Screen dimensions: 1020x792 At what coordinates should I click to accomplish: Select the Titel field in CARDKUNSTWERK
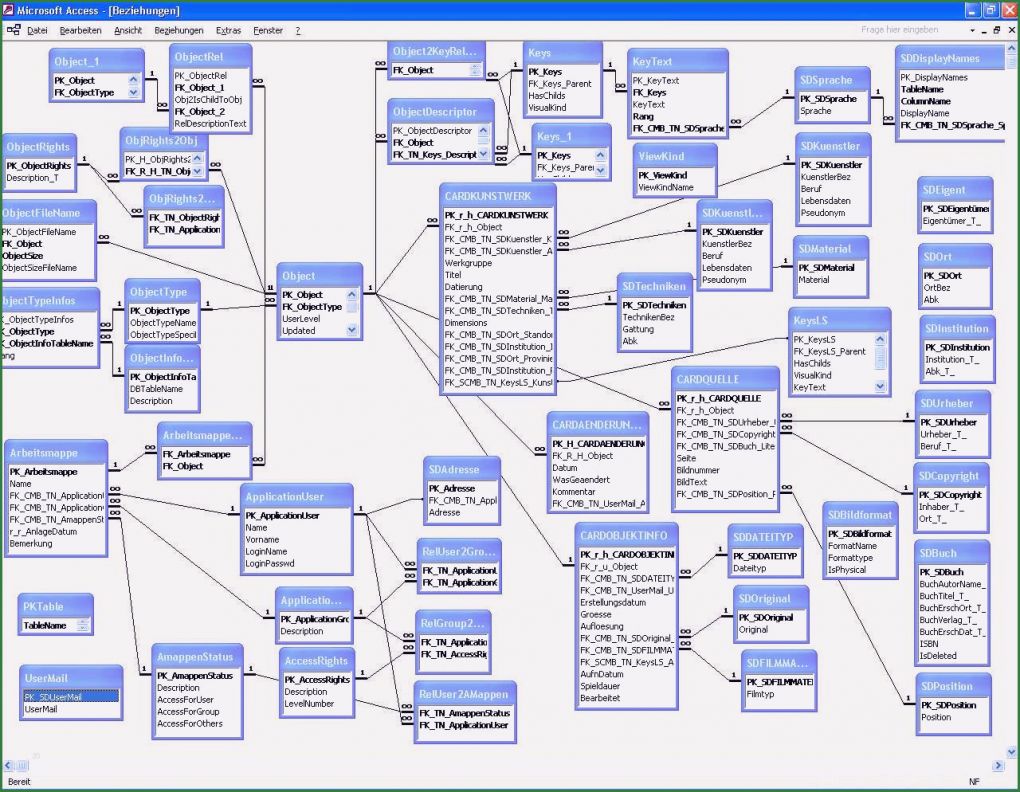(453, 274)
